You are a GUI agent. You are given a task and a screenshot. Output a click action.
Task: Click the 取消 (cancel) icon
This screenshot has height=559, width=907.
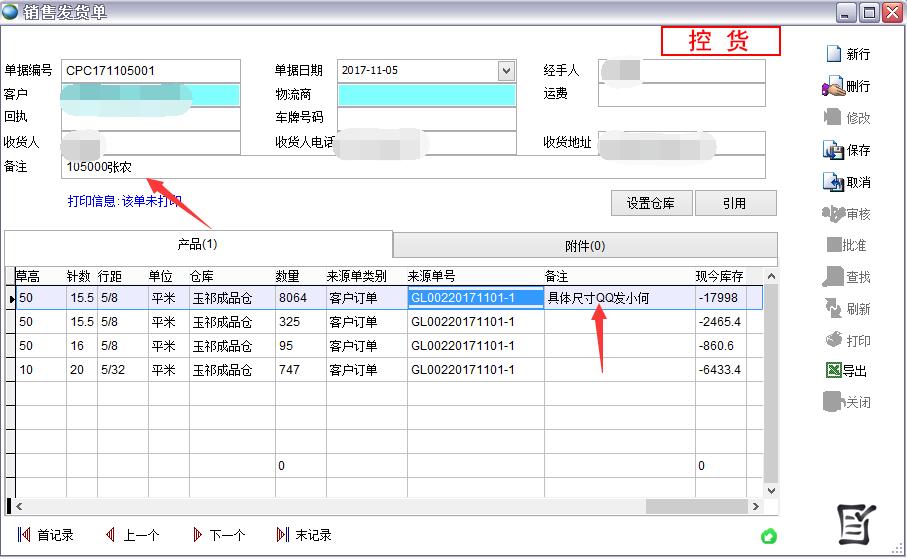tap(833, 182)
